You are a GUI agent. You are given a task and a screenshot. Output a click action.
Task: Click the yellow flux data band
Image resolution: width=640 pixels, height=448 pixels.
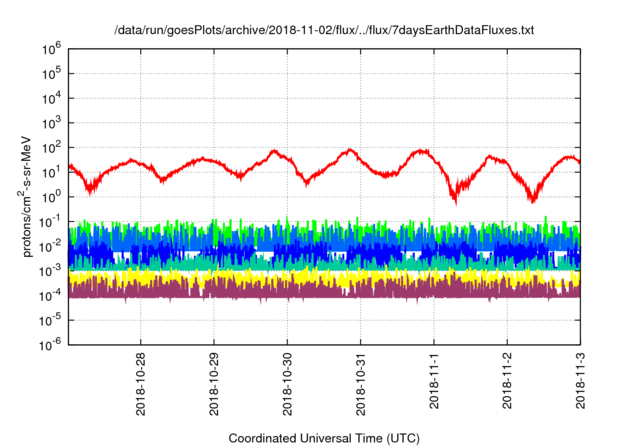click(x=324, y=277)
